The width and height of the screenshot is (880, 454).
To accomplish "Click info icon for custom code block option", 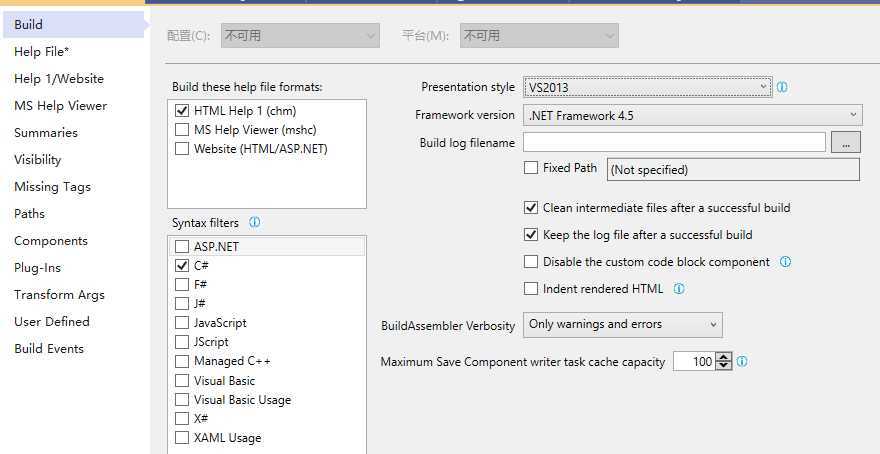I will coord(785,262).
